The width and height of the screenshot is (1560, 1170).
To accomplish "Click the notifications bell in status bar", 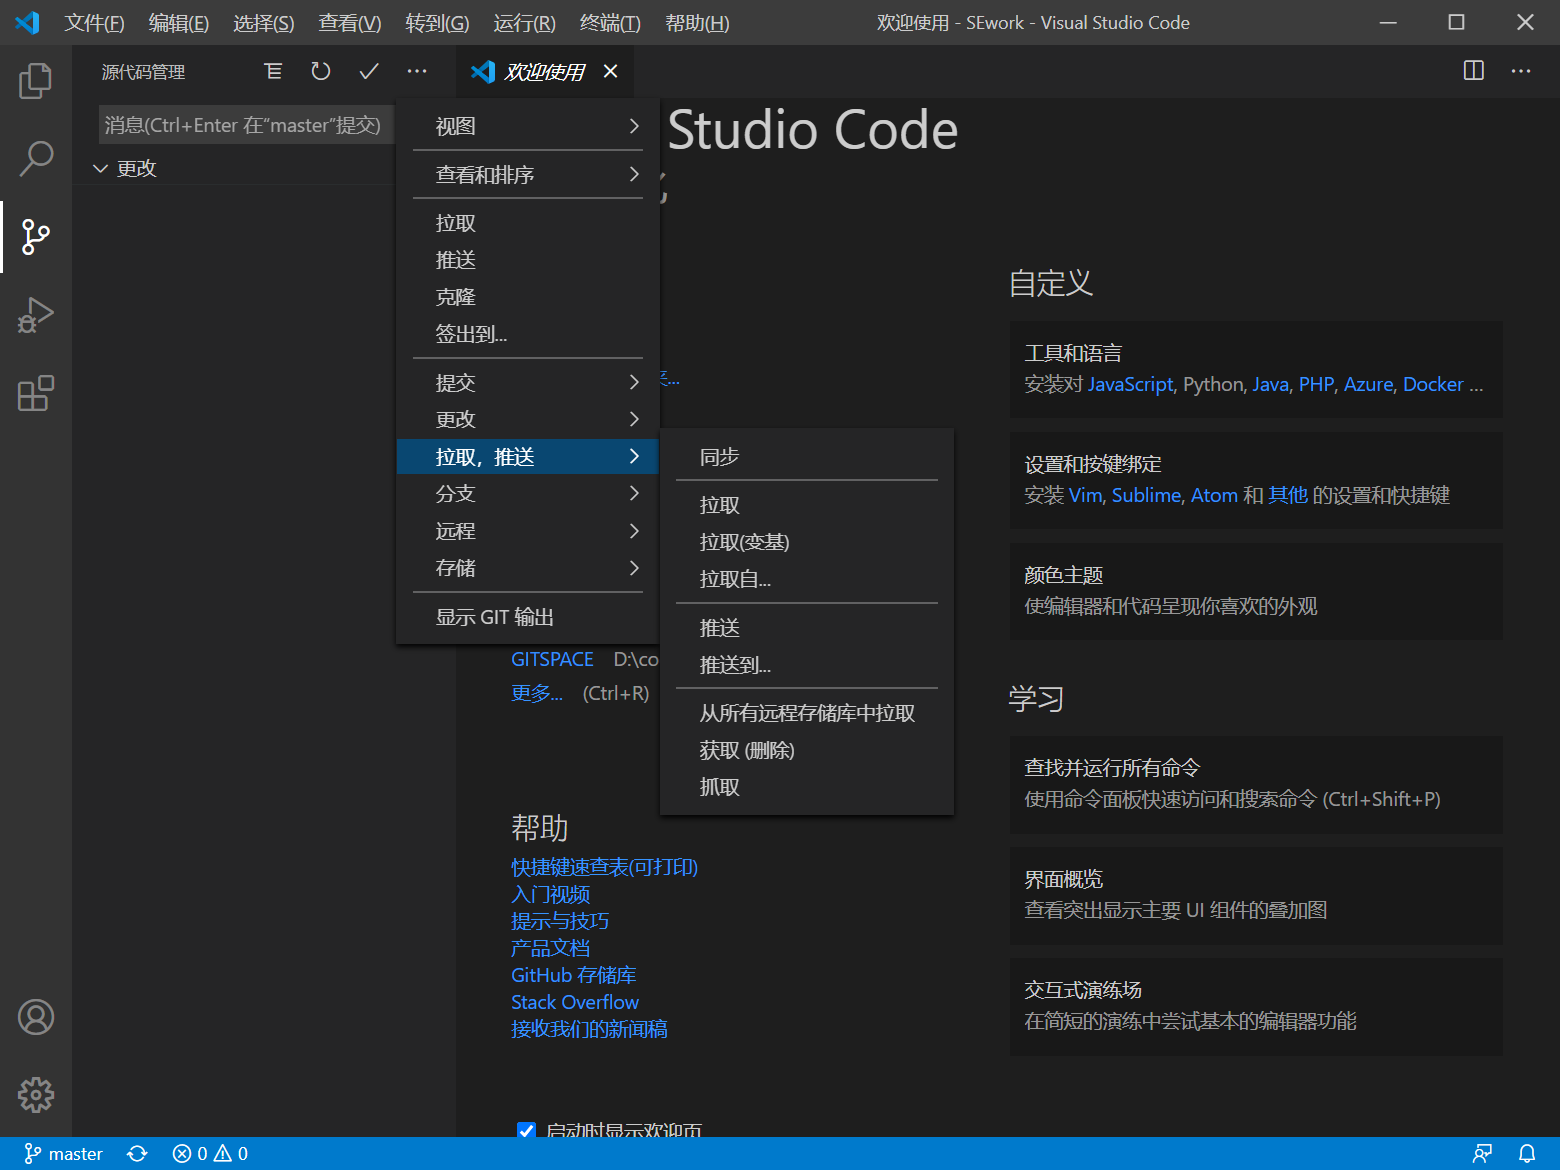I will pyautogui.click(x=1527, y=1154).
